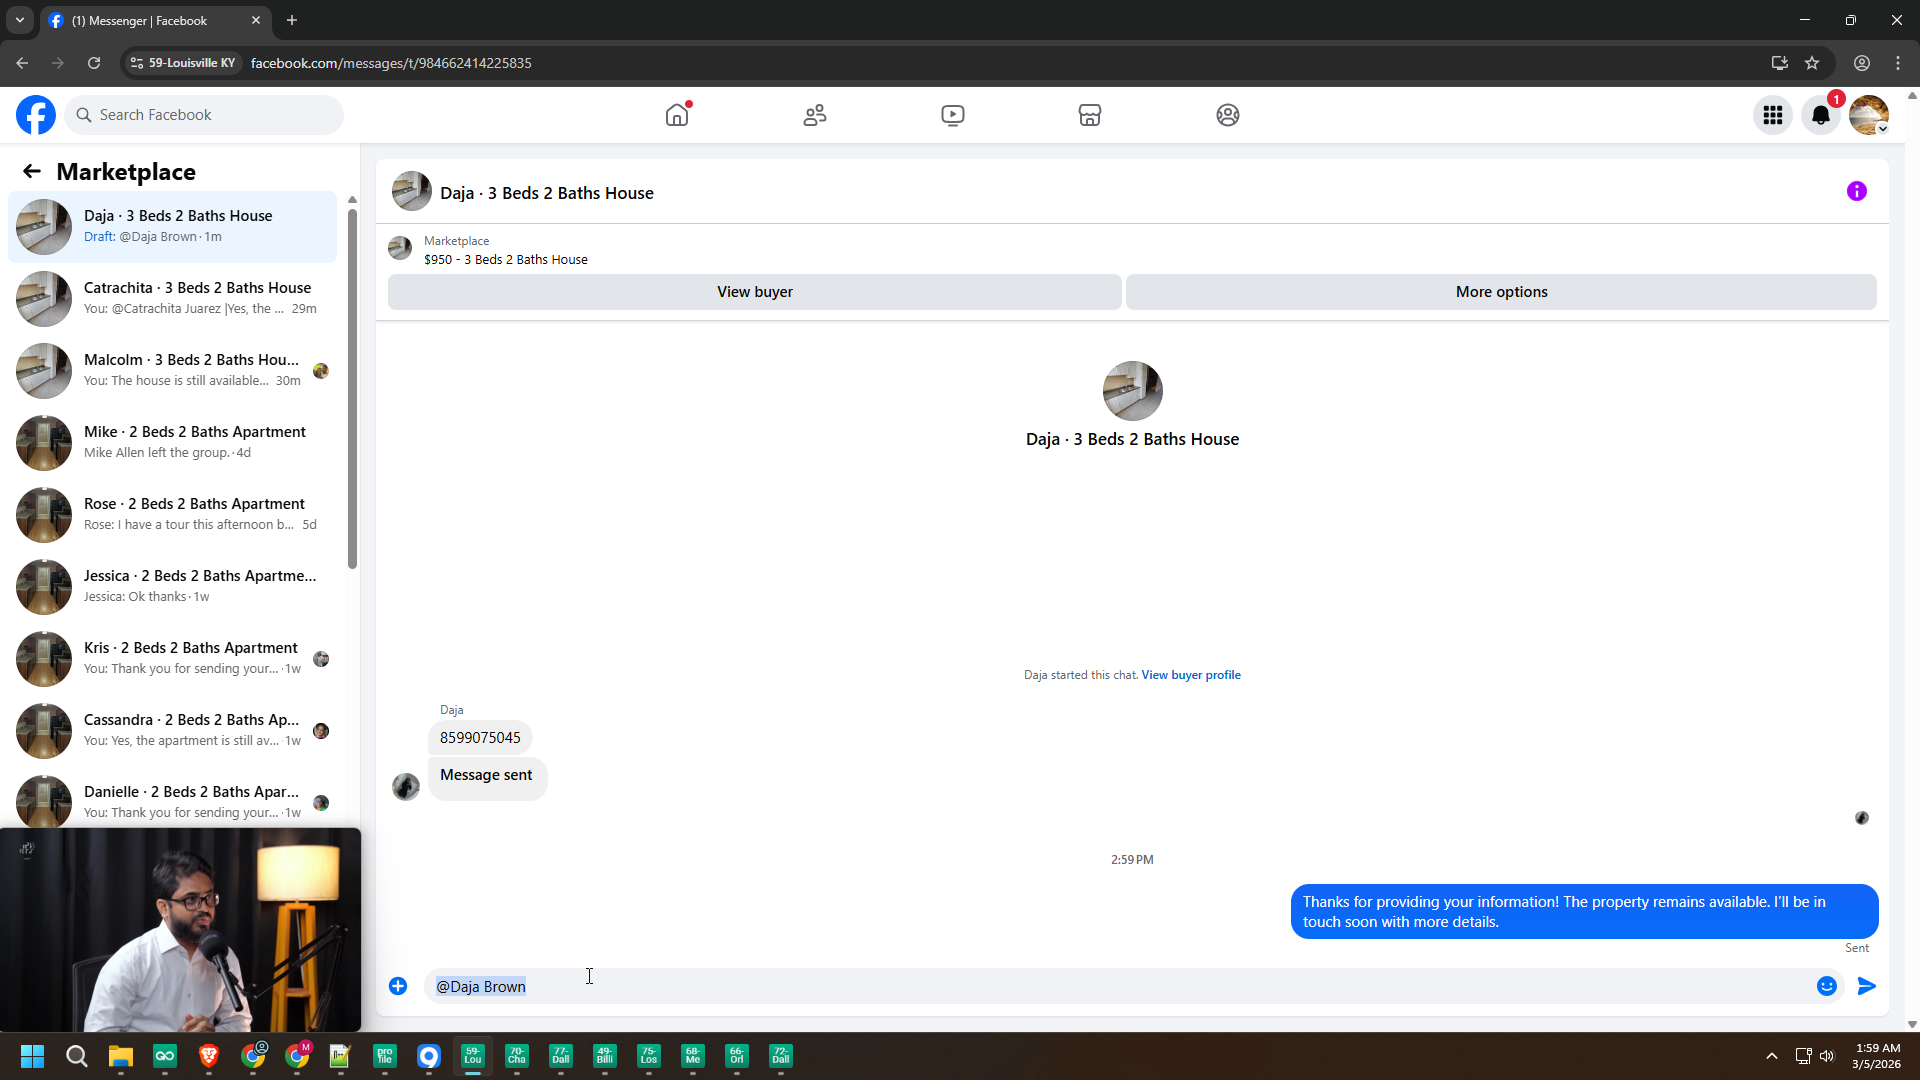Open the Windows Start menu
The image size is (1920, 1080).
pyautogui.click(x=32, y=1056)
